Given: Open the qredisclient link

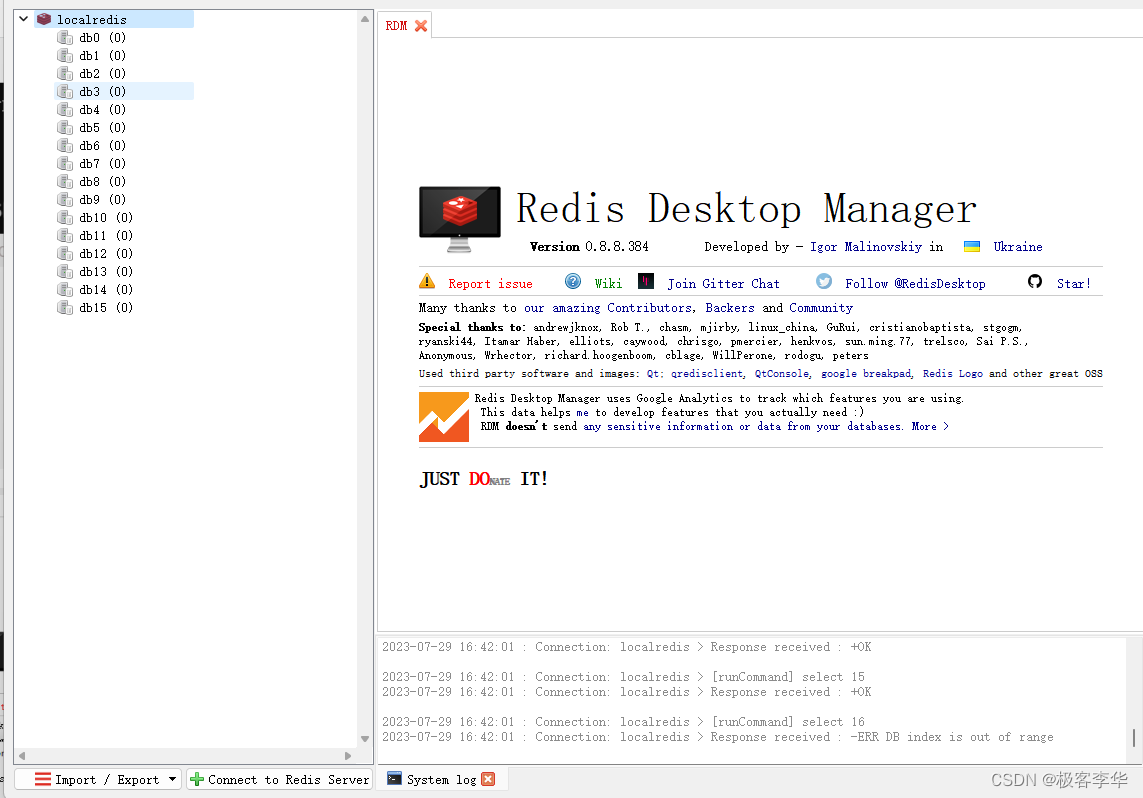Looking at the screenshot, I should 707,373.
